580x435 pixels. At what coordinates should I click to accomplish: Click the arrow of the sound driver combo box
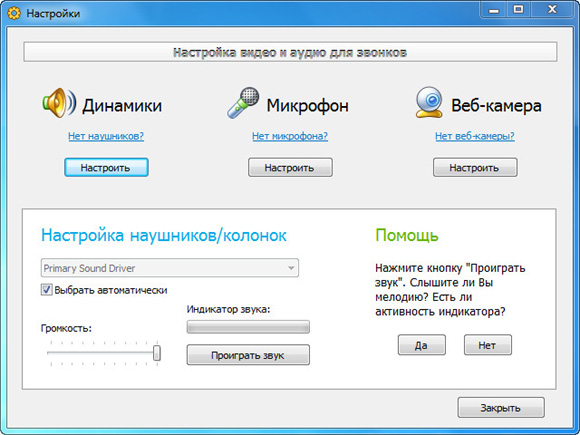[x=291, y=268]
